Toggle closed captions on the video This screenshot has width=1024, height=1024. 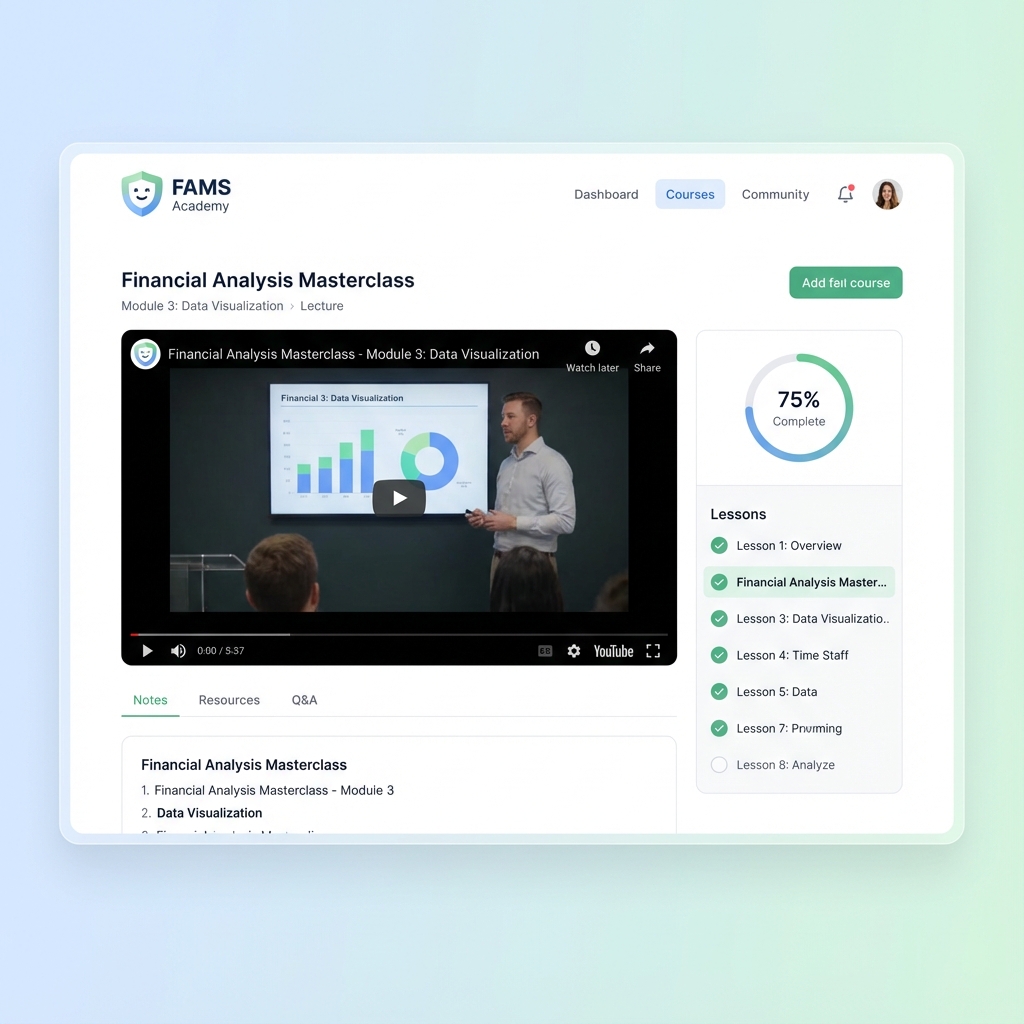[x=545, y=651]
